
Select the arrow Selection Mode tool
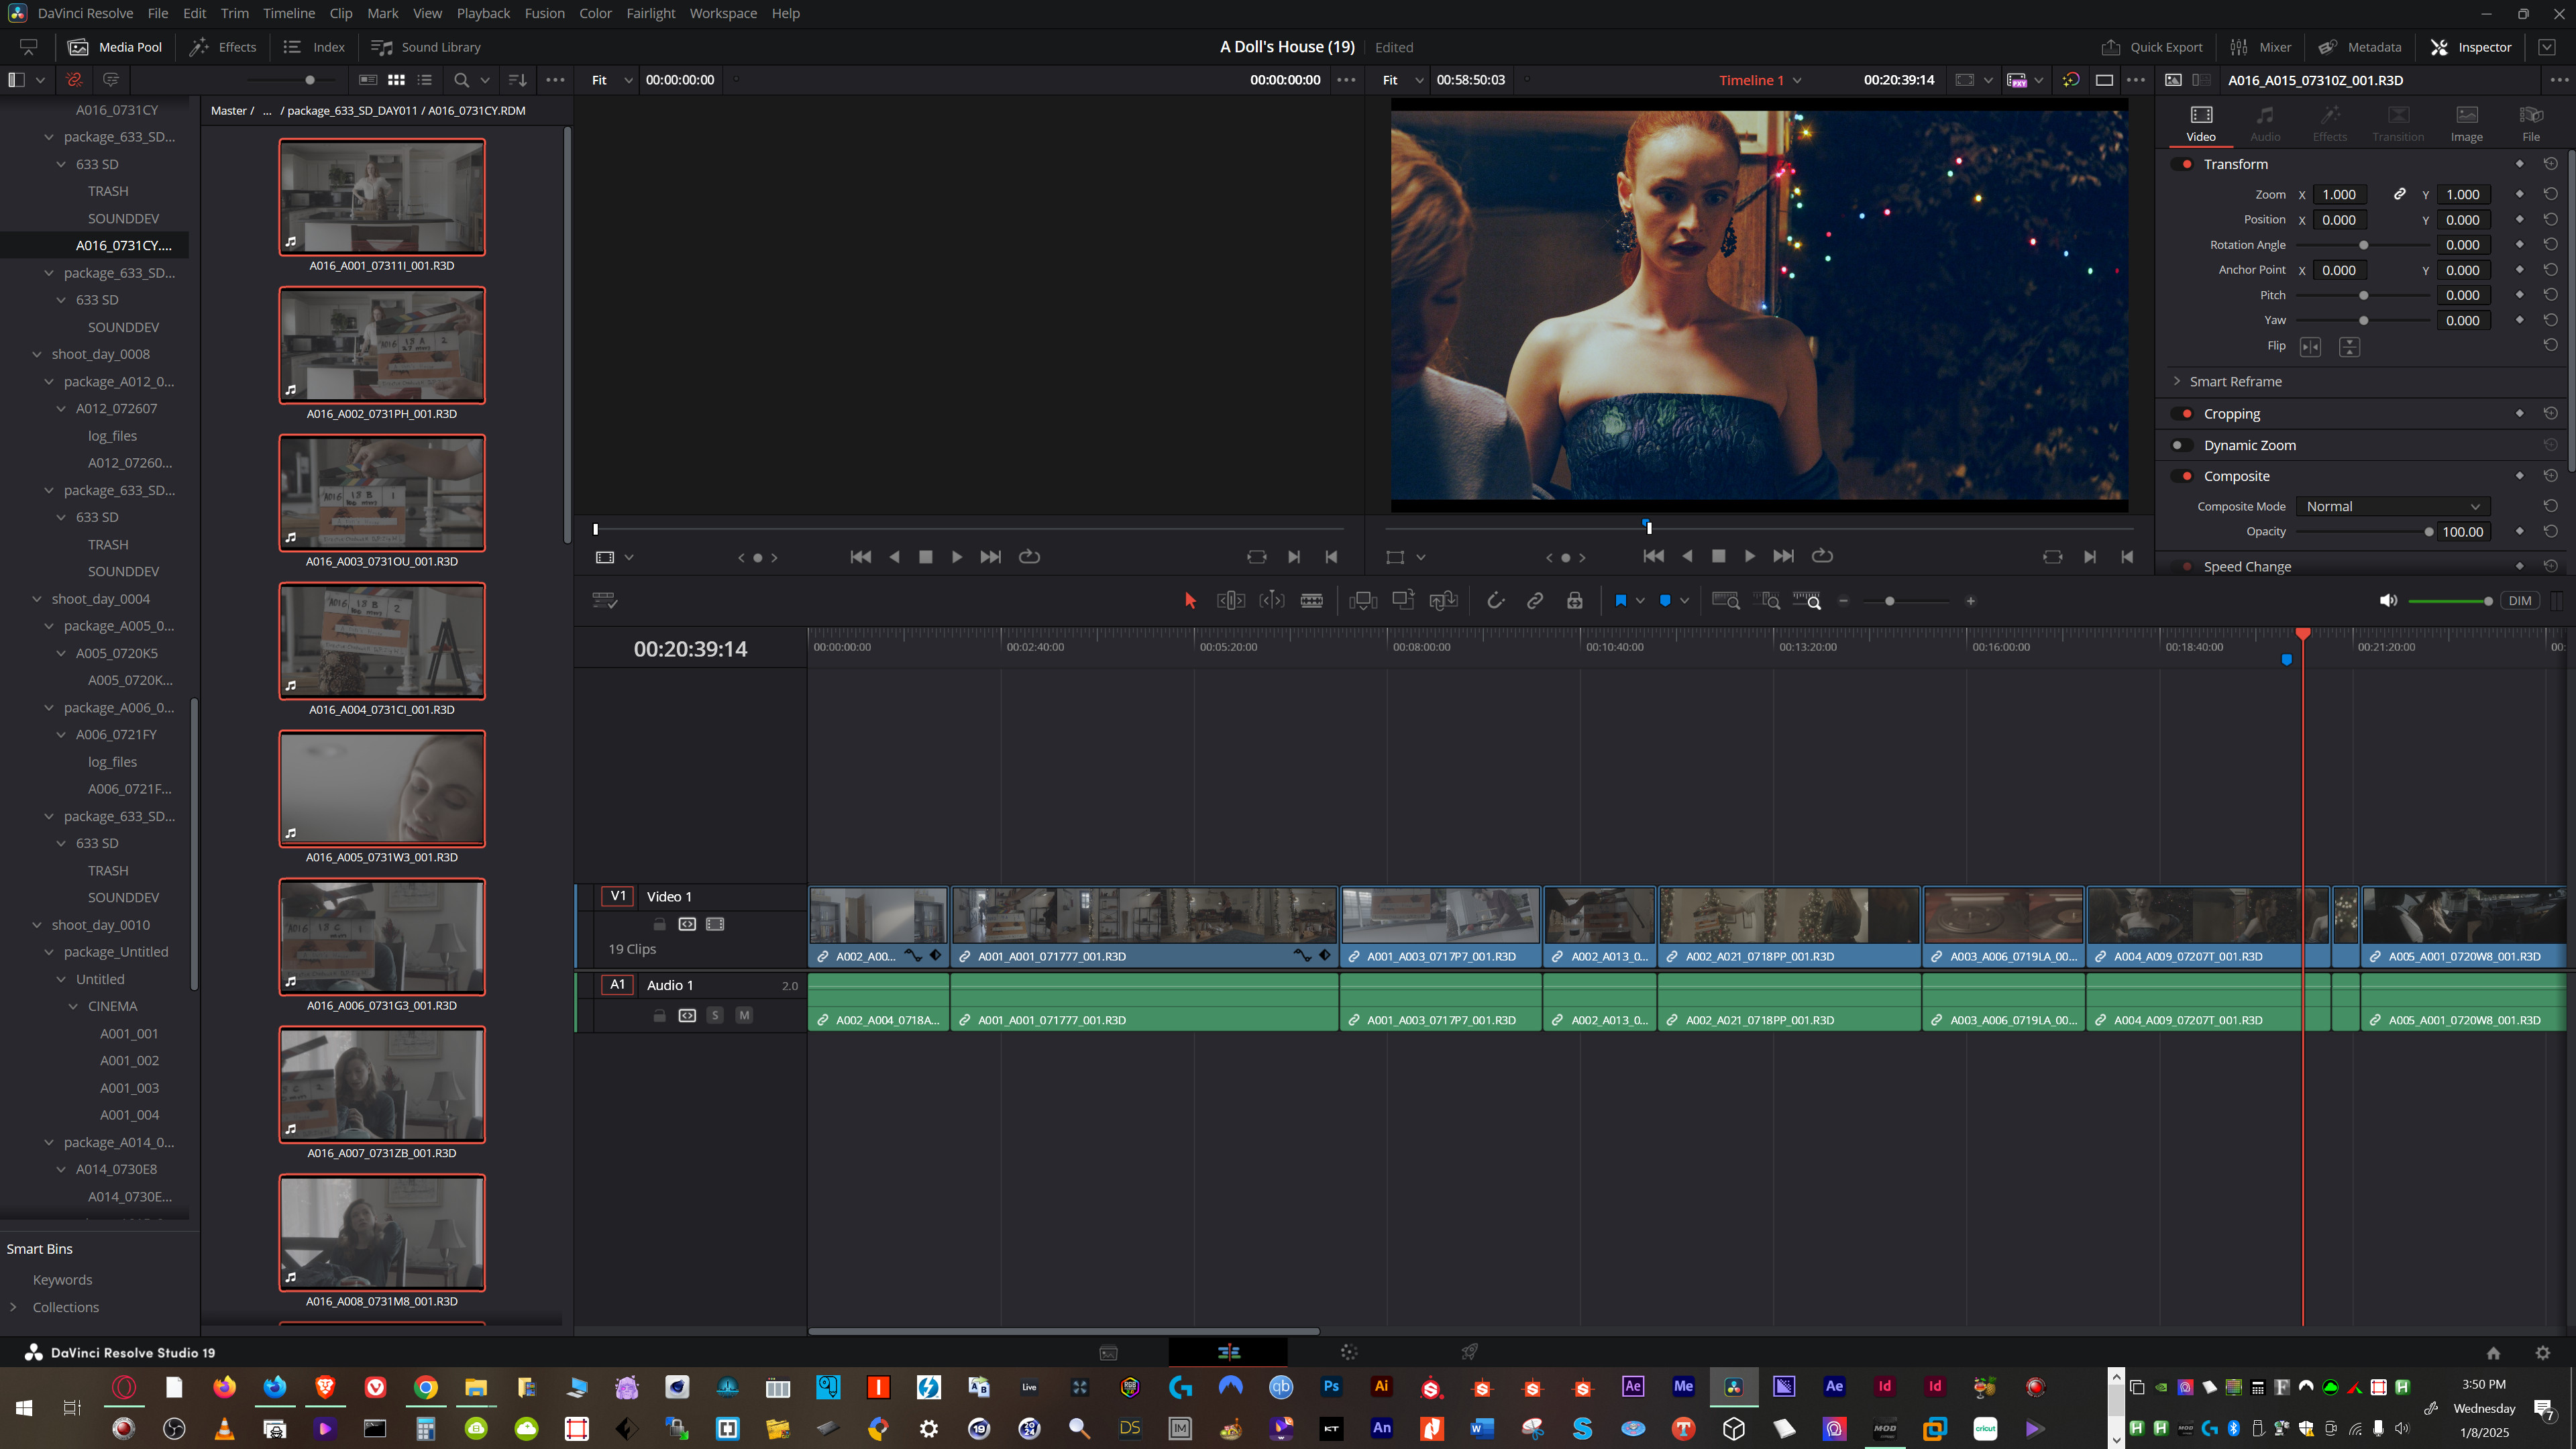(1190, 601)
